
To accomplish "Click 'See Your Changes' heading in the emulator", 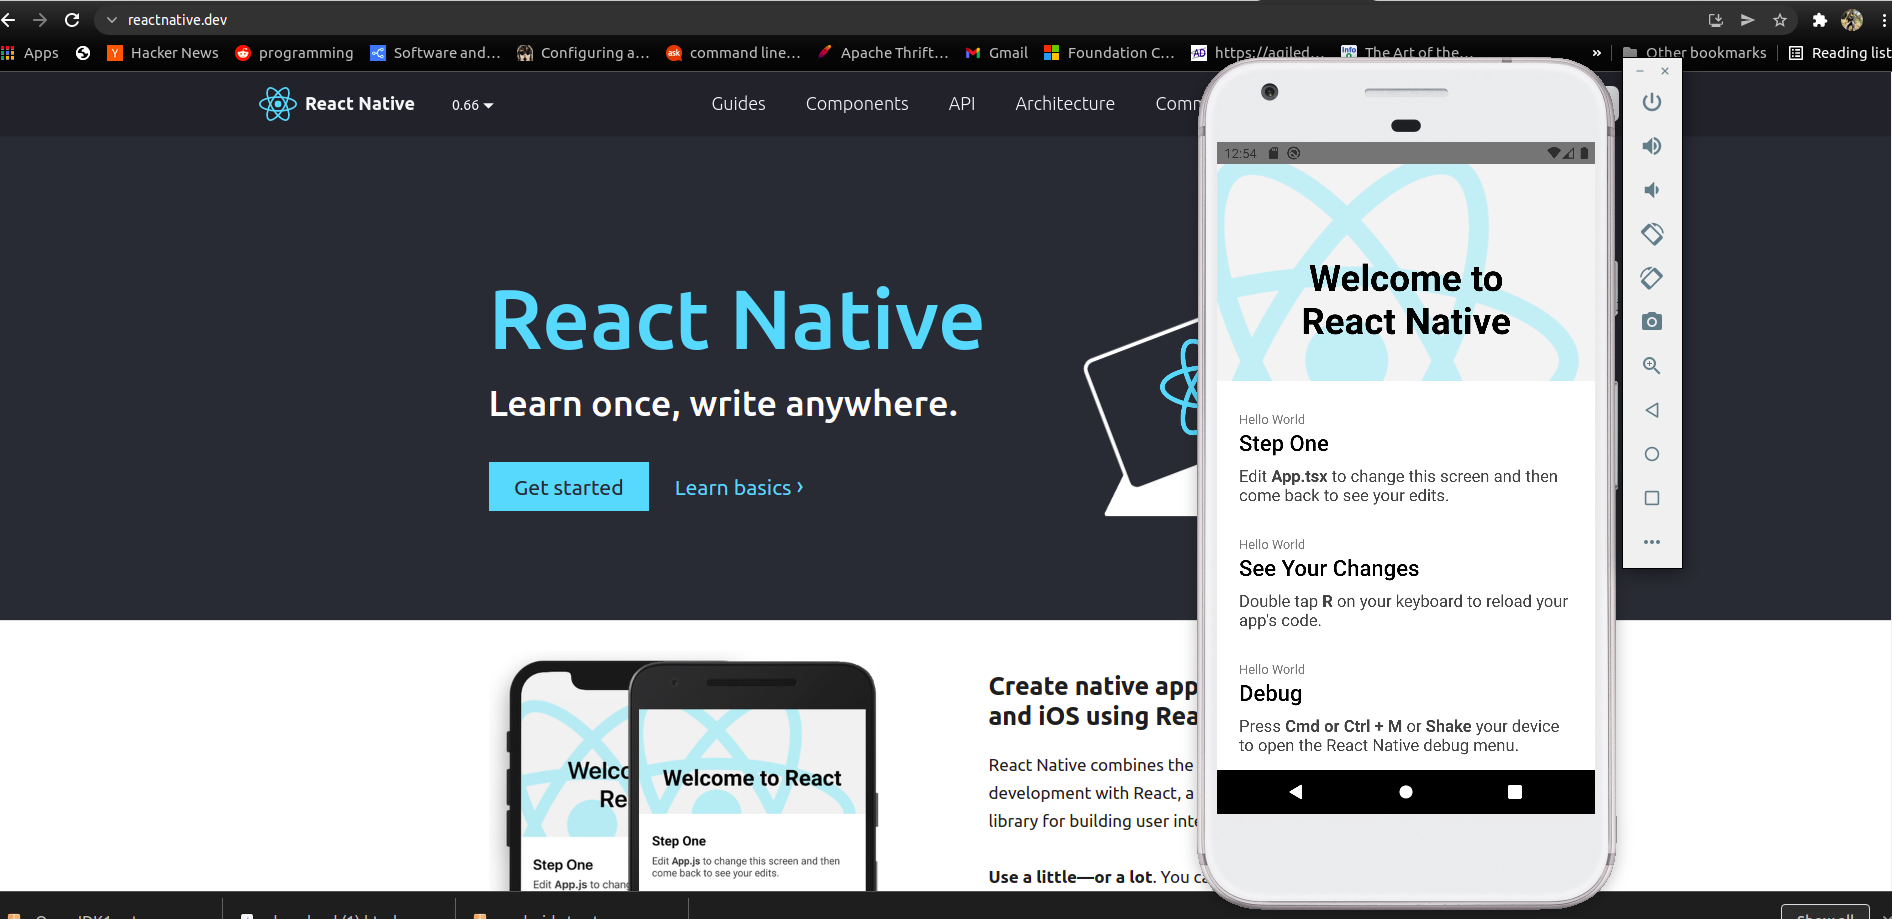I will [x=1329, y=569].
